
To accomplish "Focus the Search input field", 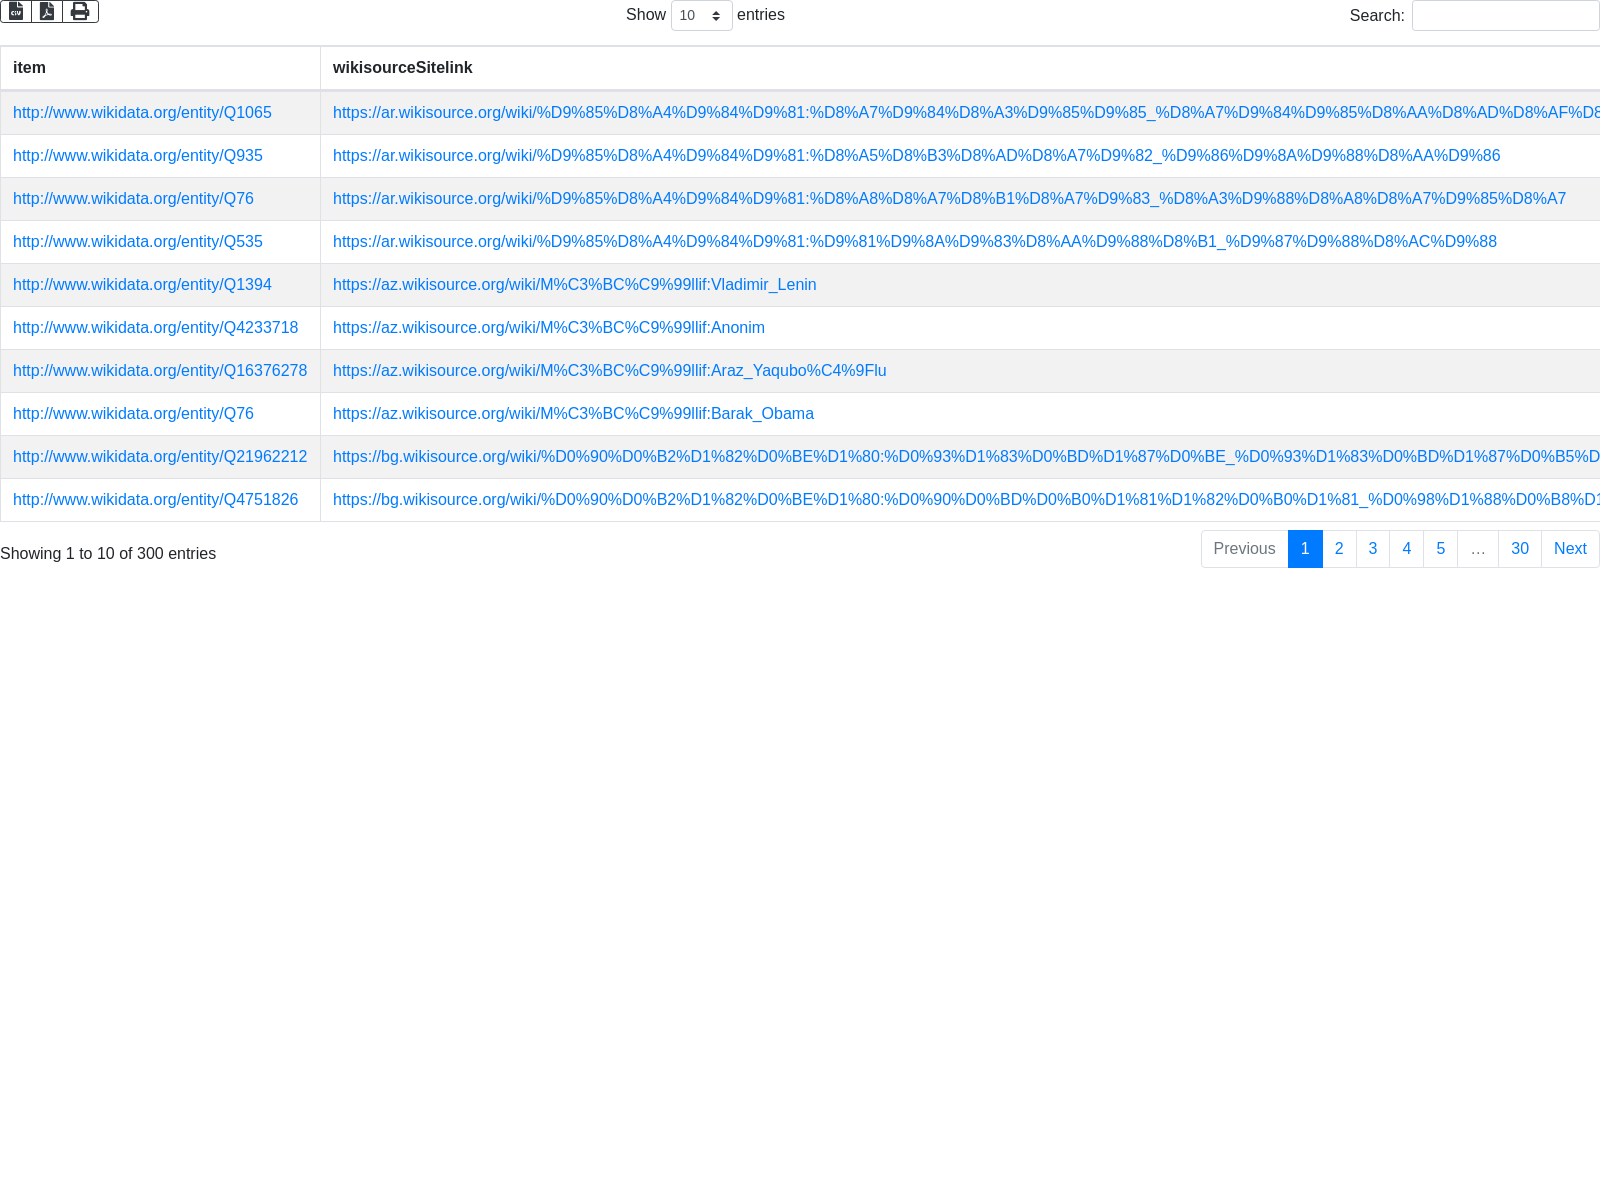I will [x=1505, y=16].
